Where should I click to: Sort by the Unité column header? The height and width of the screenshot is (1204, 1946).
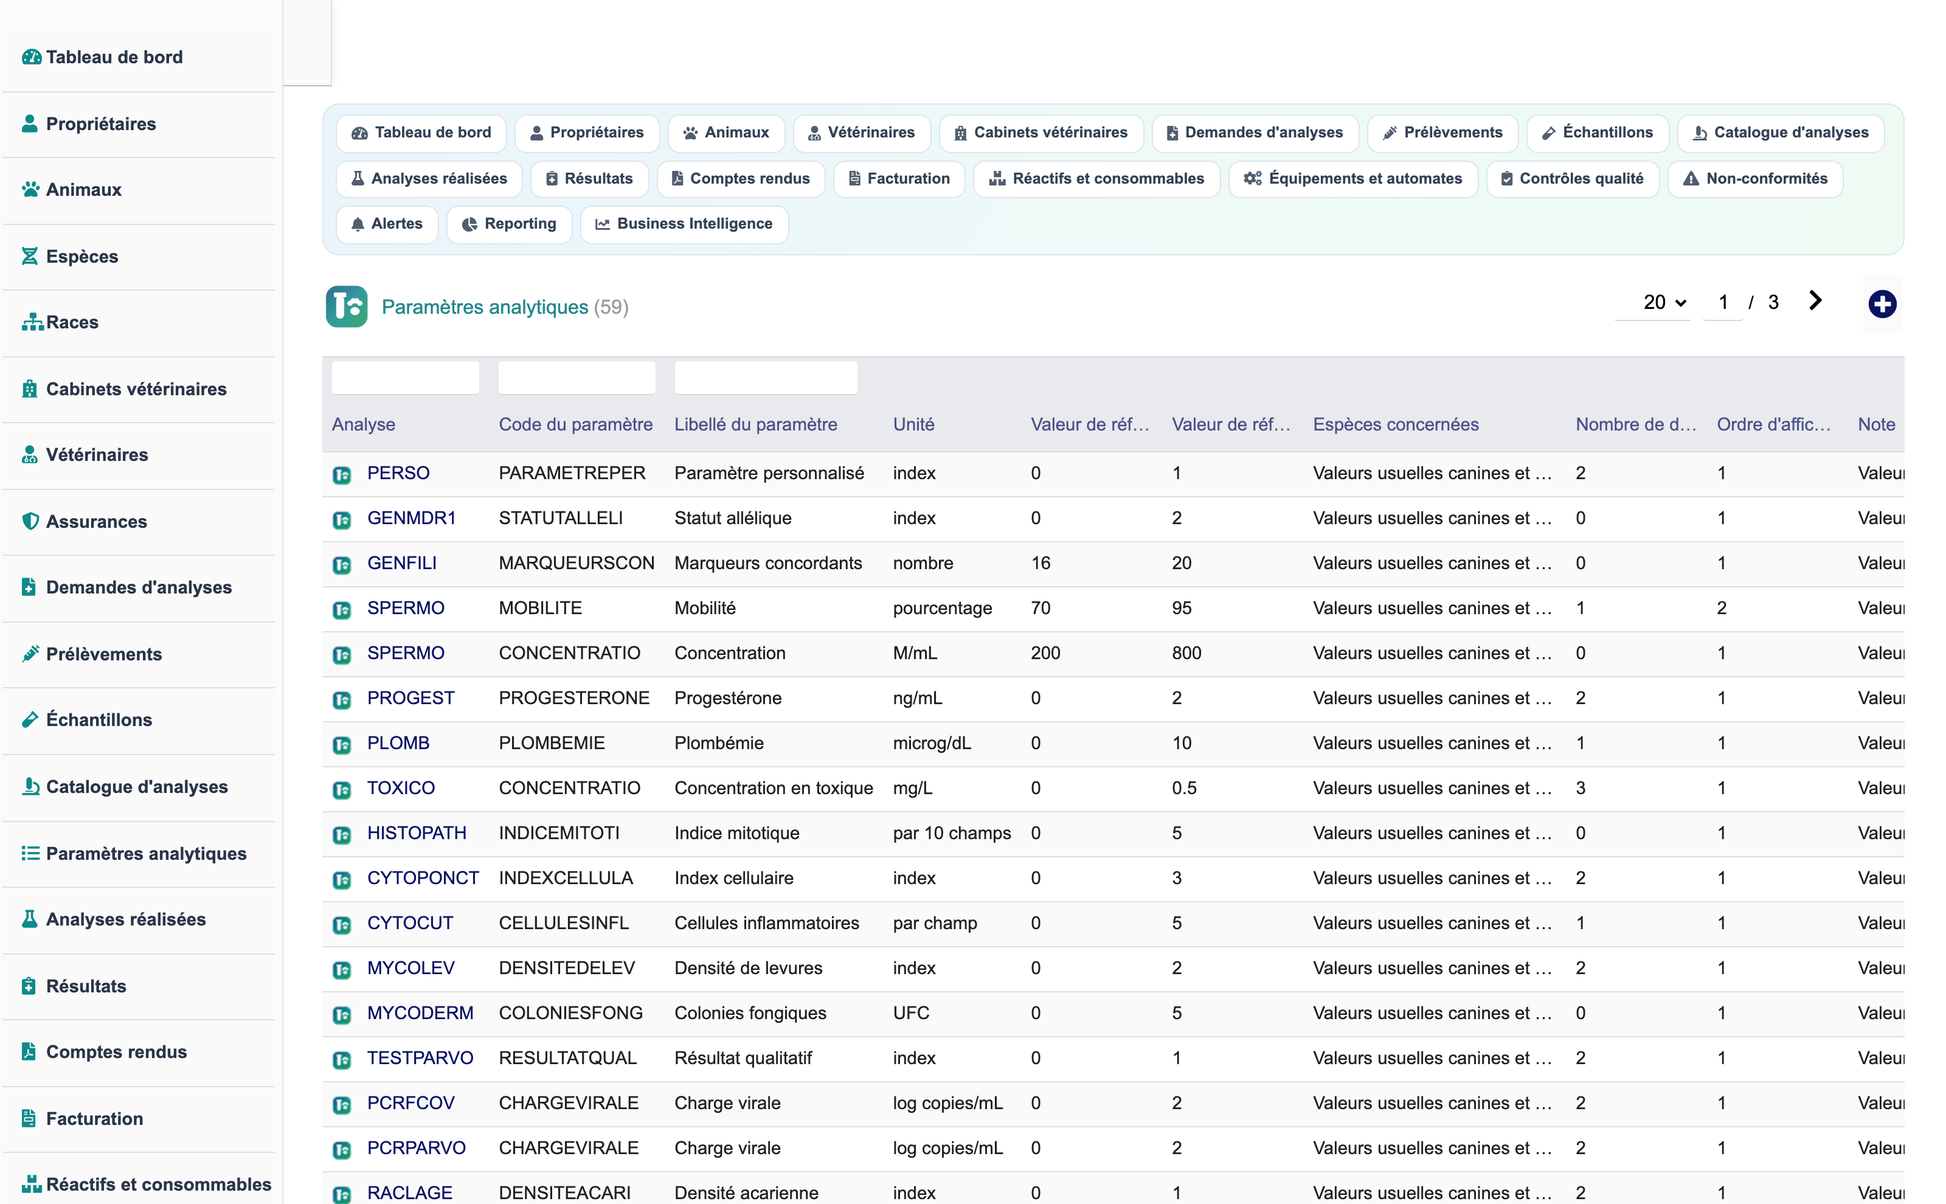914,425
